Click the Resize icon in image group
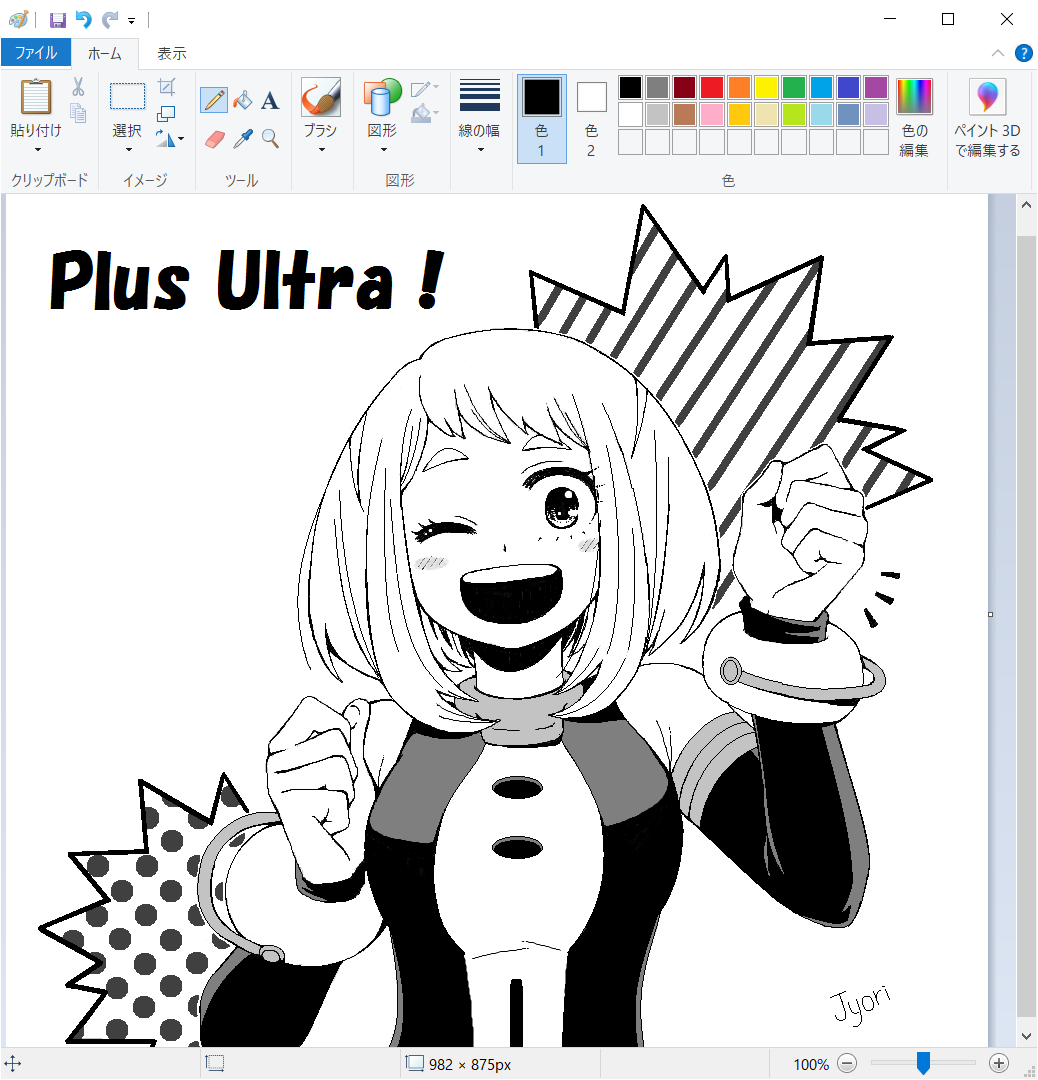The width and height of the screenshot is (1038, 1080). coord(166,113)
